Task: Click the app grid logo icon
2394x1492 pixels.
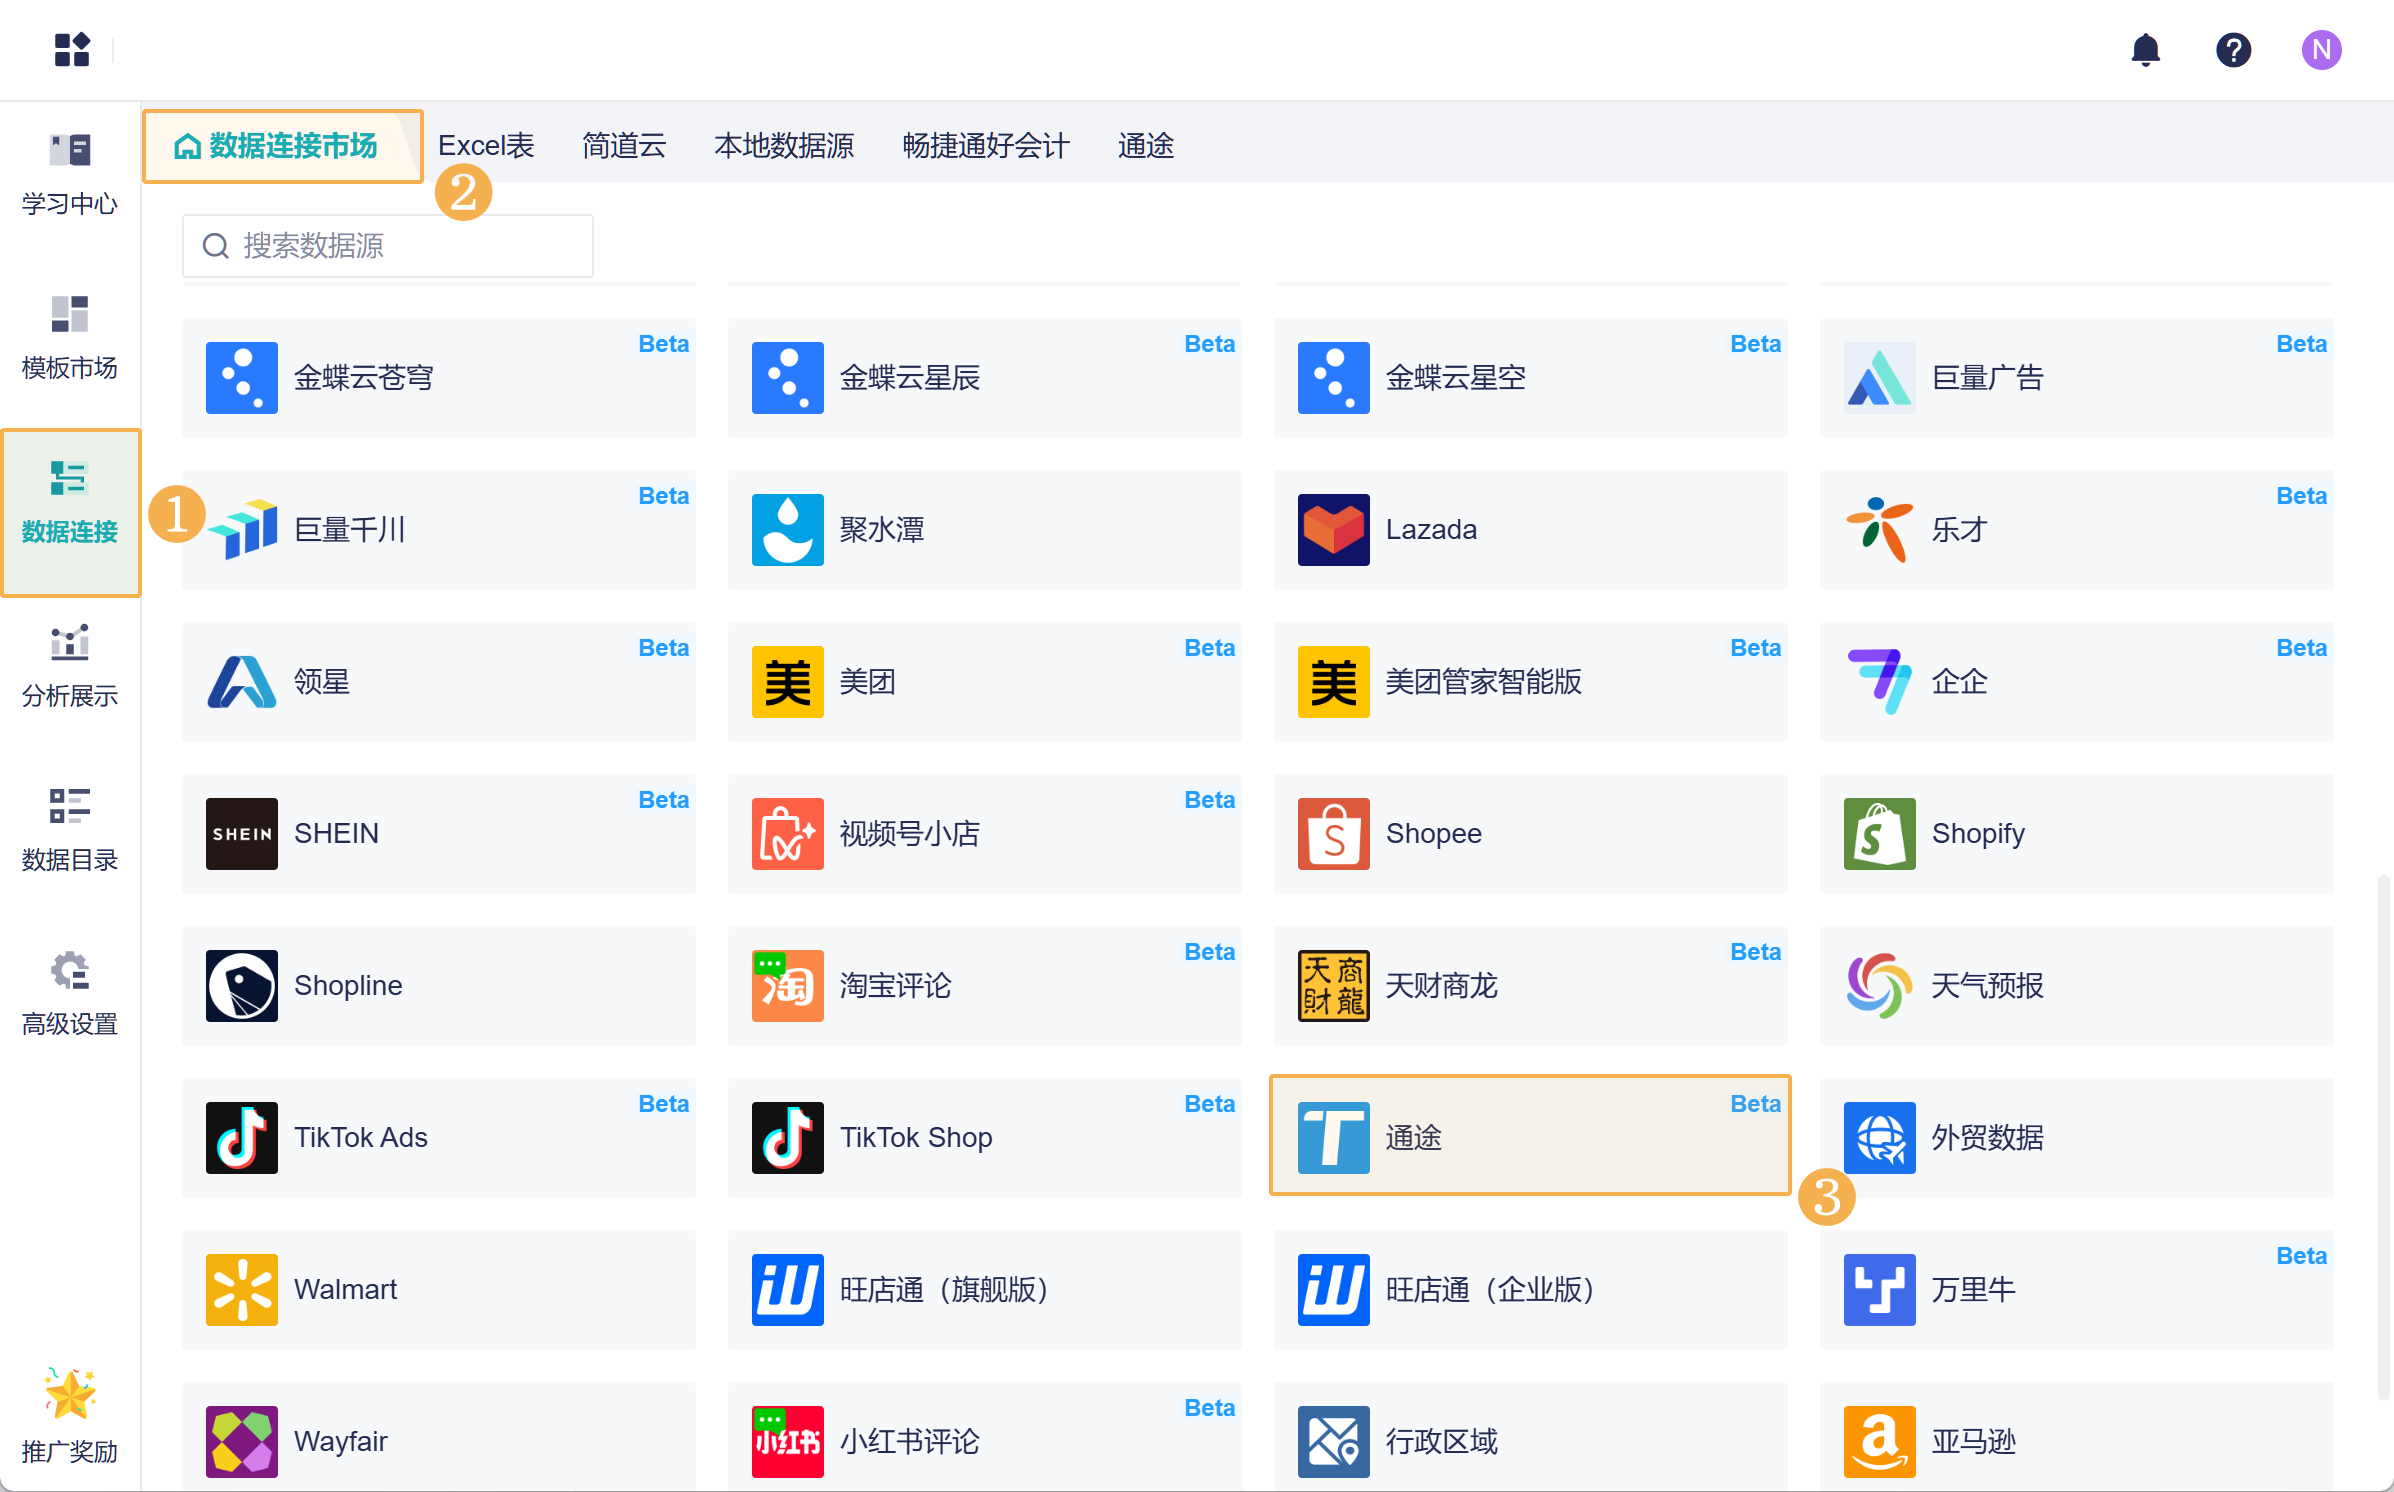Action: click(72, 49)
